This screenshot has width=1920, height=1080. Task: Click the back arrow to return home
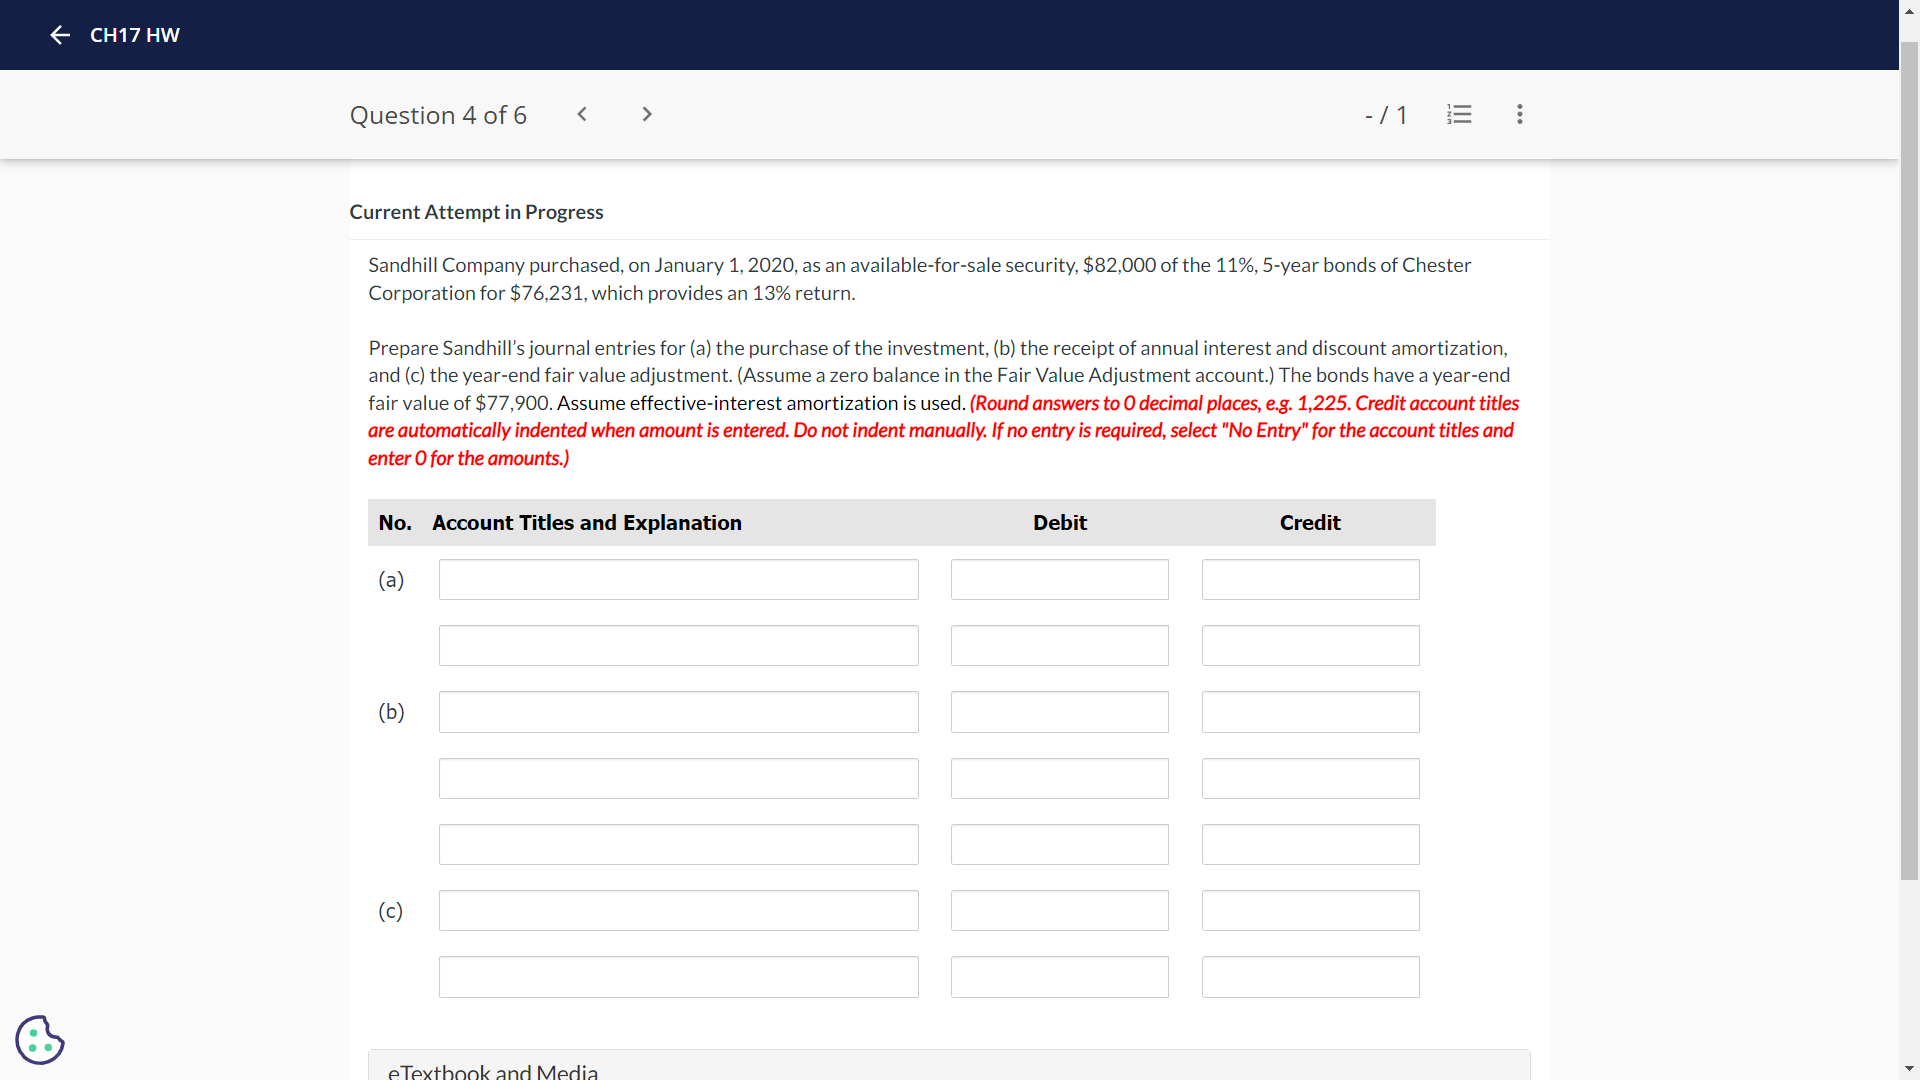pyautogui.click(x=58, y=34)
